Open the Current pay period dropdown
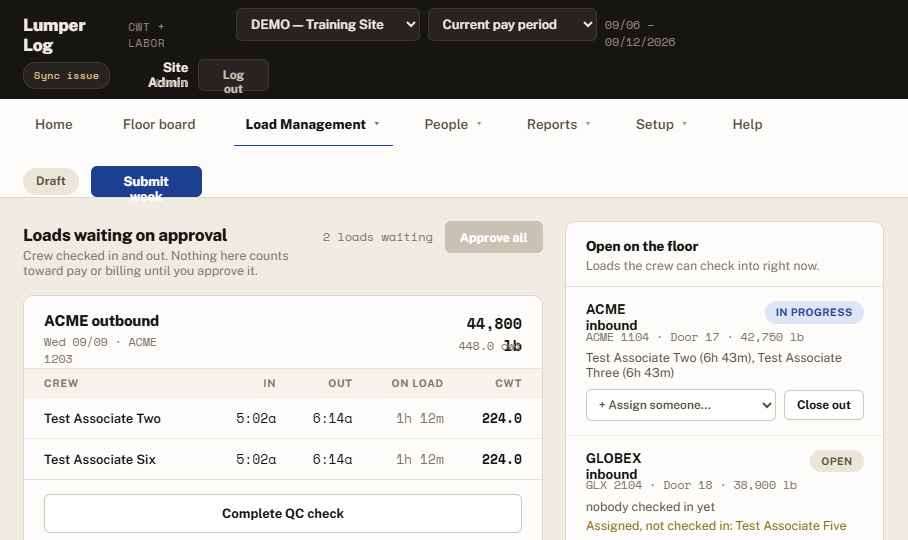This screenshot has width=908, height=540. pyautogui.click(x=512, y=25)
